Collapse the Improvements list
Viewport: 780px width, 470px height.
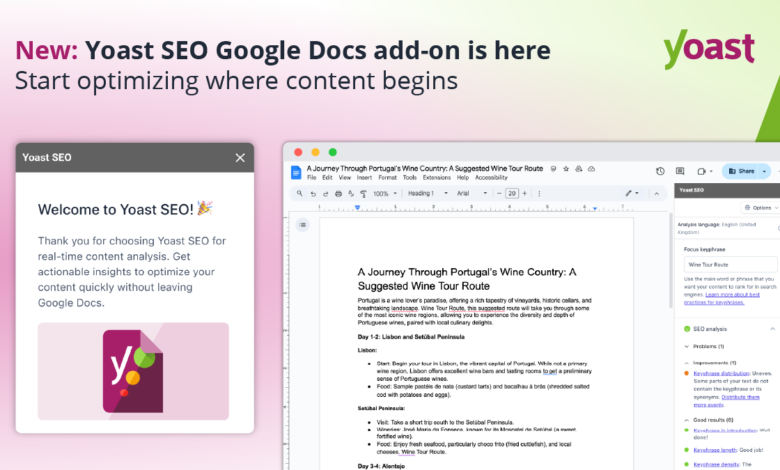tap(687, 363)
